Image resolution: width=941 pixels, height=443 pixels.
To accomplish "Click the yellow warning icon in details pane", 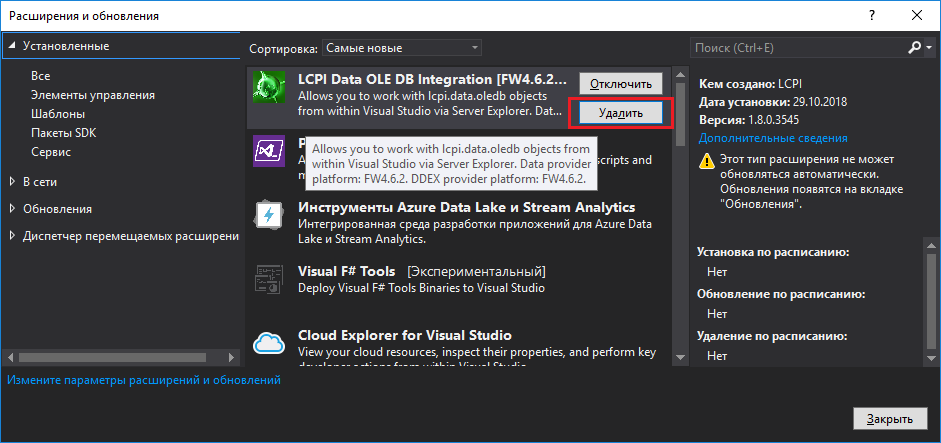I will click(x=707, y=161).
